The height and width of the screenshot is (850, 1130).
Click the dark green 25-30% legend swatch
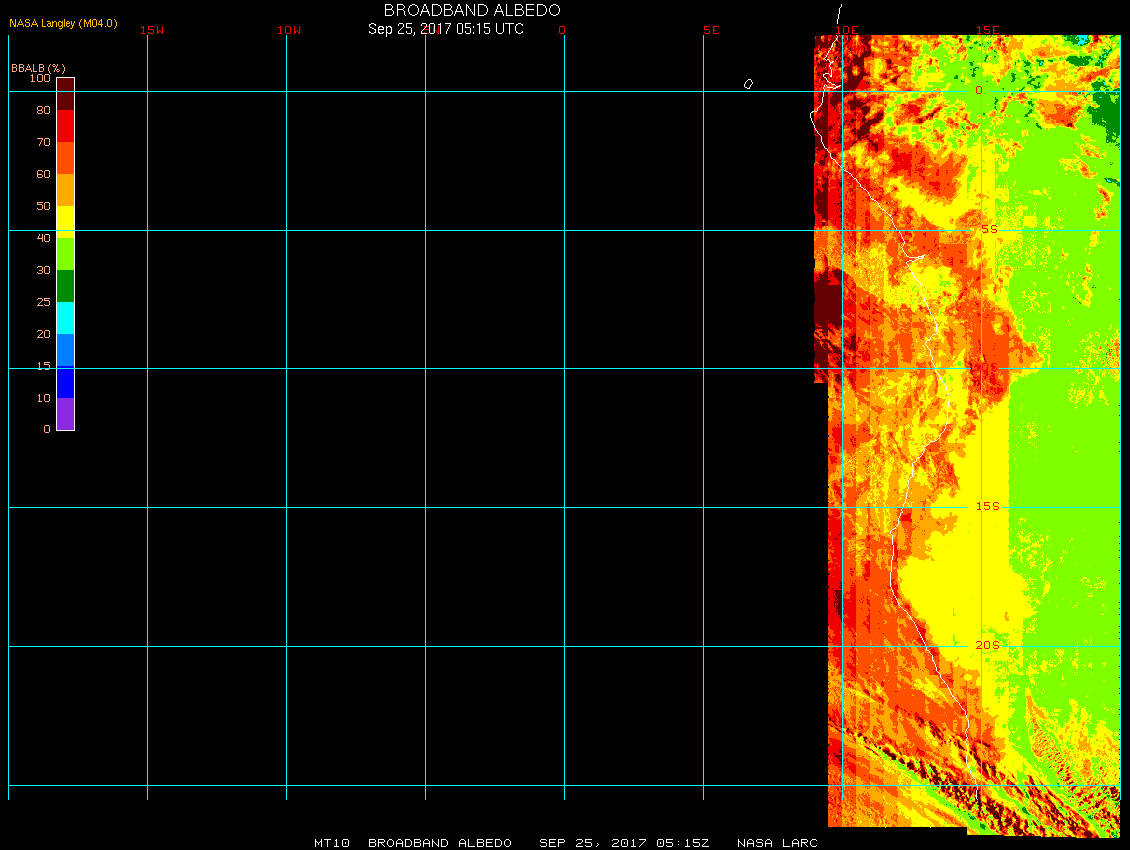pyautogui.click(x=65, y=285)
